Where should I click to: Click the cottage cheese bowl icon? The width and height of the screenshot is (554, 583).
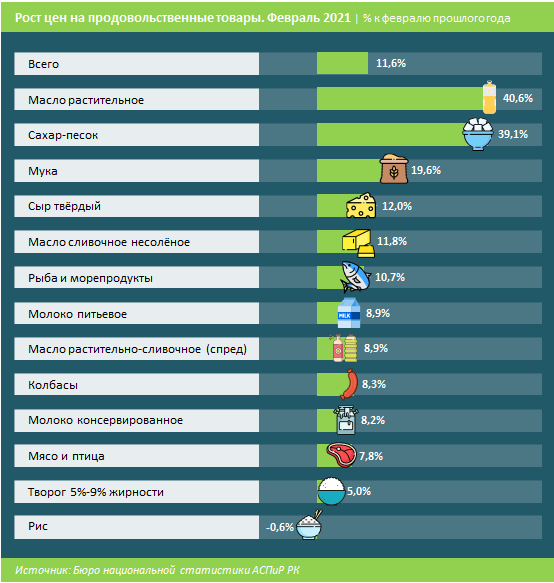point(331,492)
